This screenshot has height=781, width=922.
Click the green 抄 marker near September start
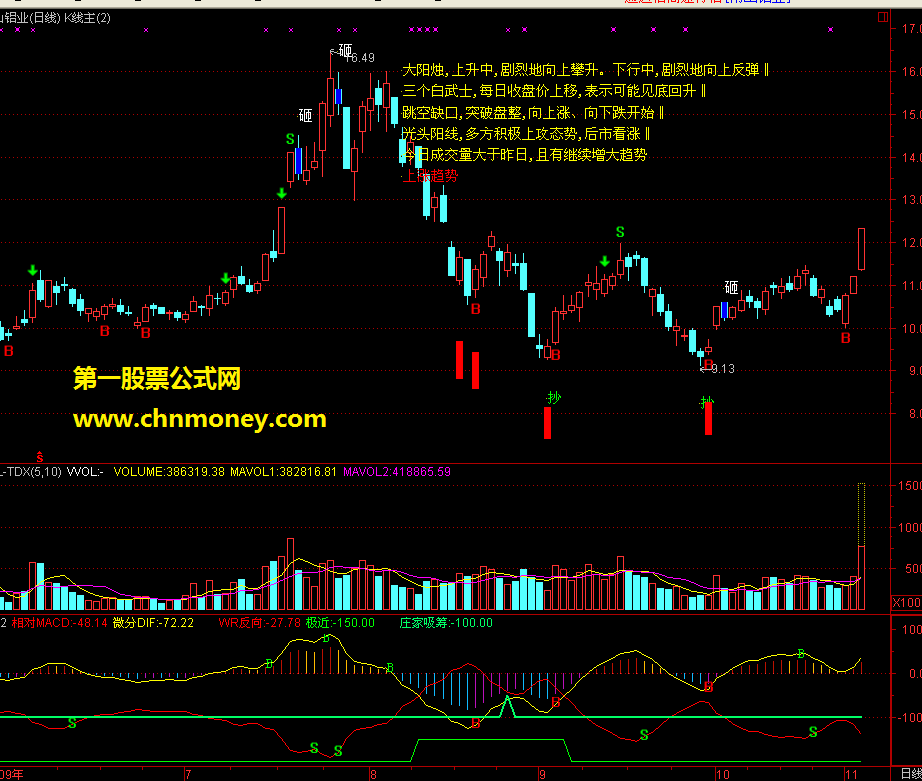(x=554, y=398)
